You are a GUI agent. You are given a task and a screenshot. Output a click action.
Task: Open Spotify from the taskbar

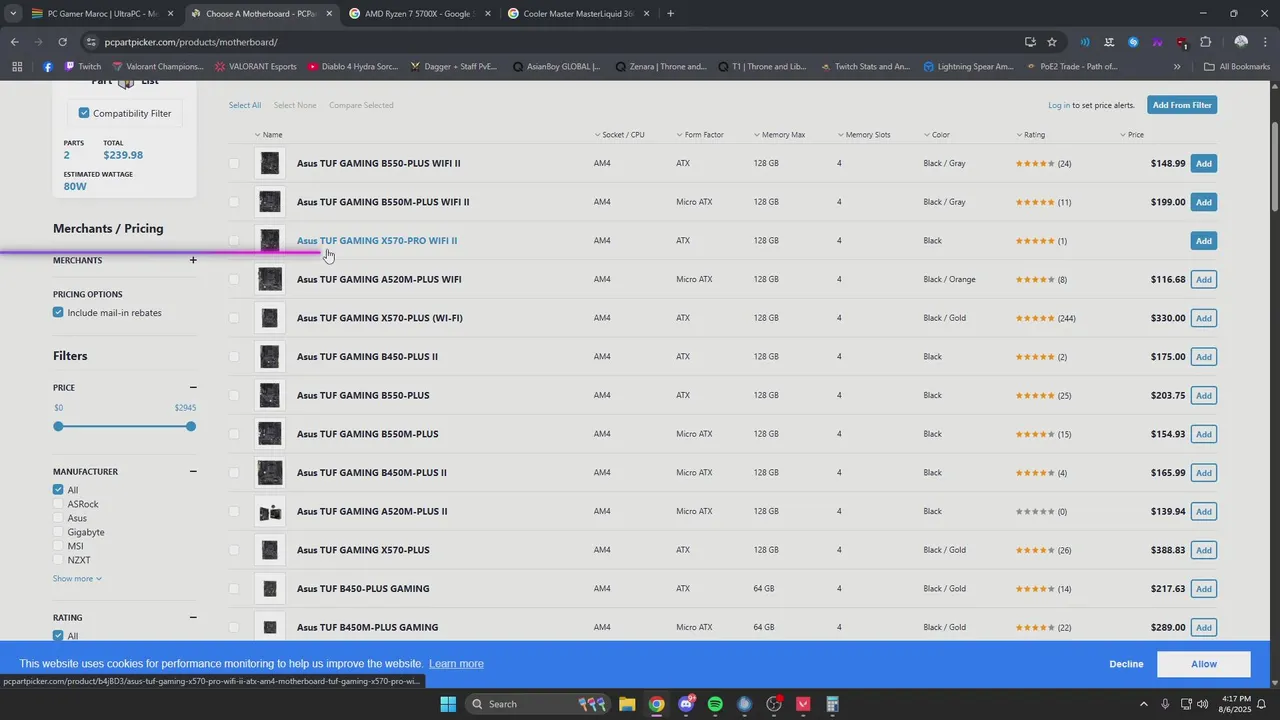pyautogui.click(x=715, y=704)
